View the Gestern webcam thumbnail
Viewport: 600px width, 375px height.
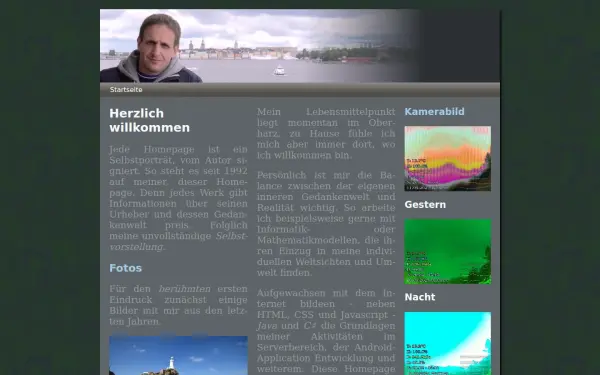coord(448,251)
